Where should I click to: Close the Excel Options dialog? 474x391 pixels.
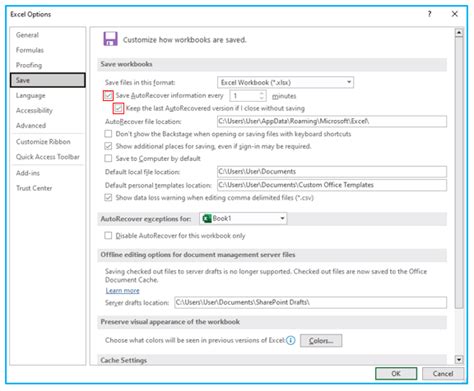[455, 14]
